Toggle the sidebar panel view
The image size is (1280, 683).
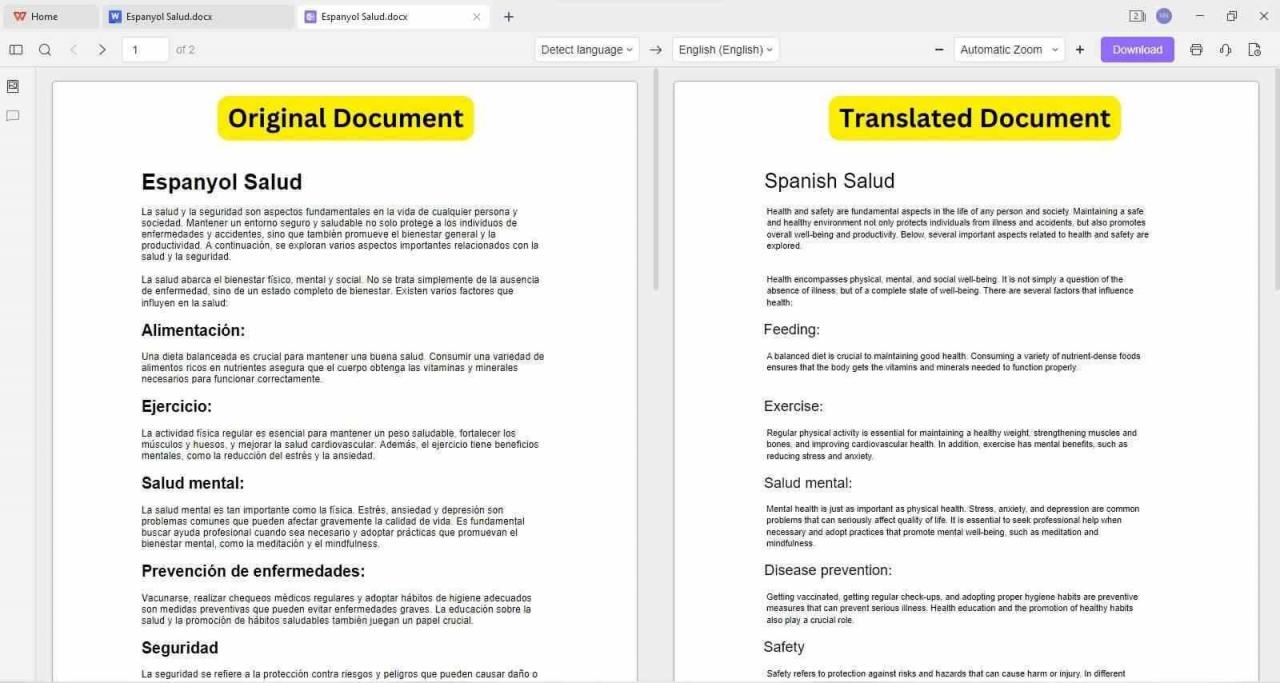pyautogui.click(x=16, y=49)
